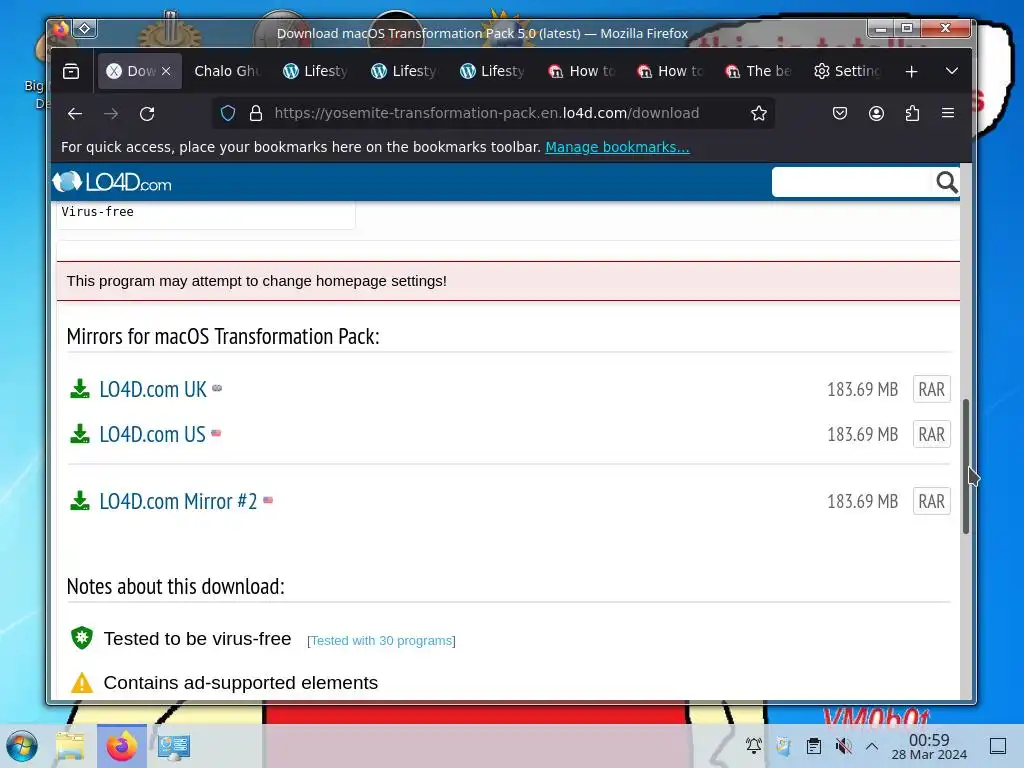1024x768 pixels.
Task: Click 'Tested to be virus-free' text
Action: 197,639
